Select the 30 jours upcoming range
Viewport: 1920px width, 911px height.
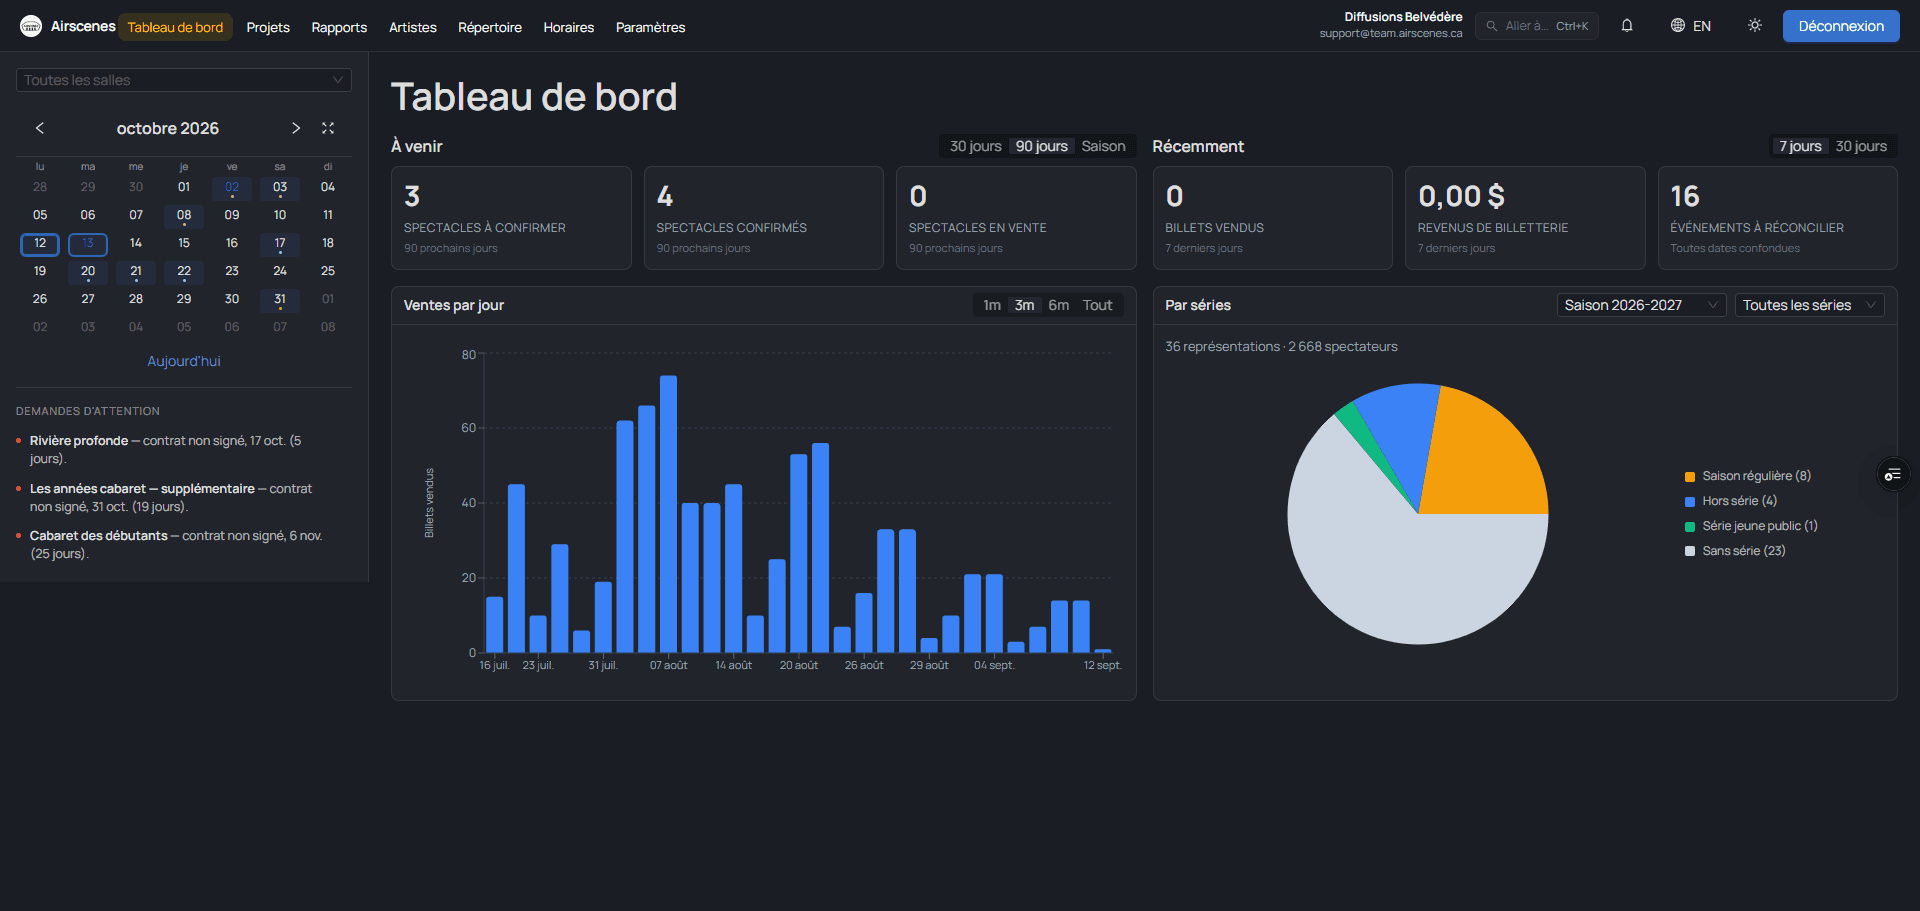(975, 146)
